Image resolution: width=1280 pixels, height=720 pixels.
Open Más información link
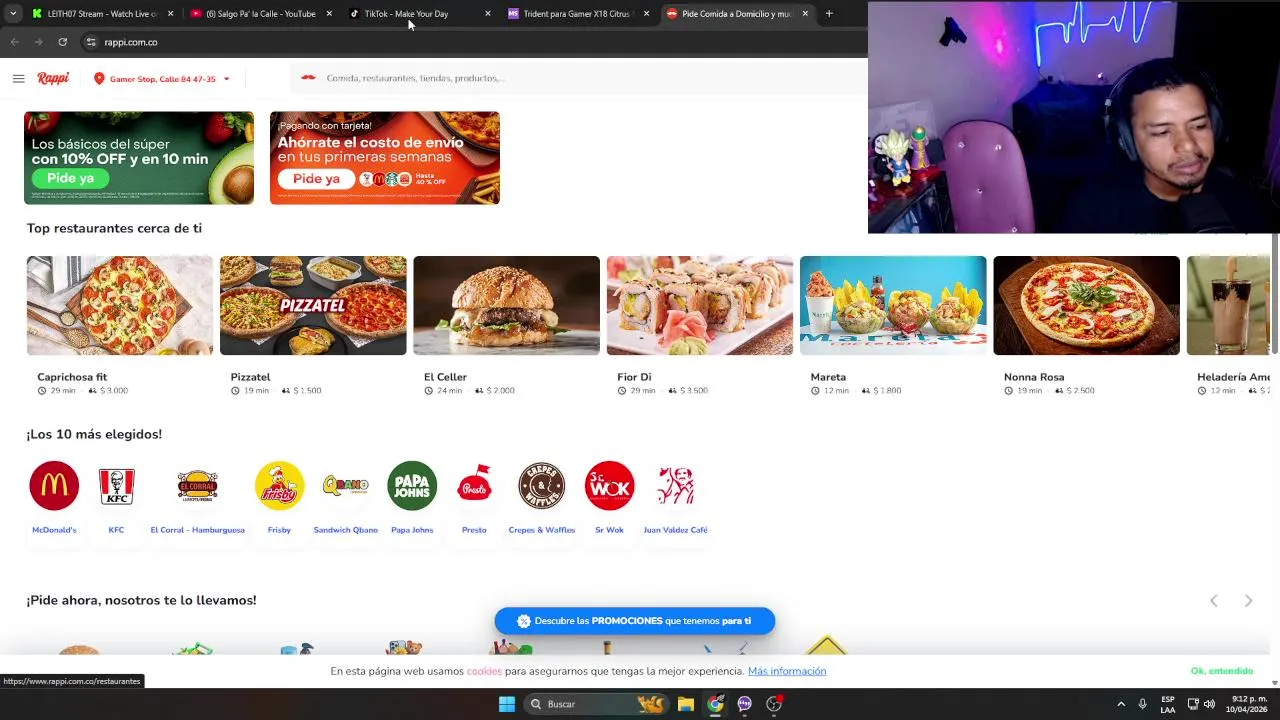[787, 671]
